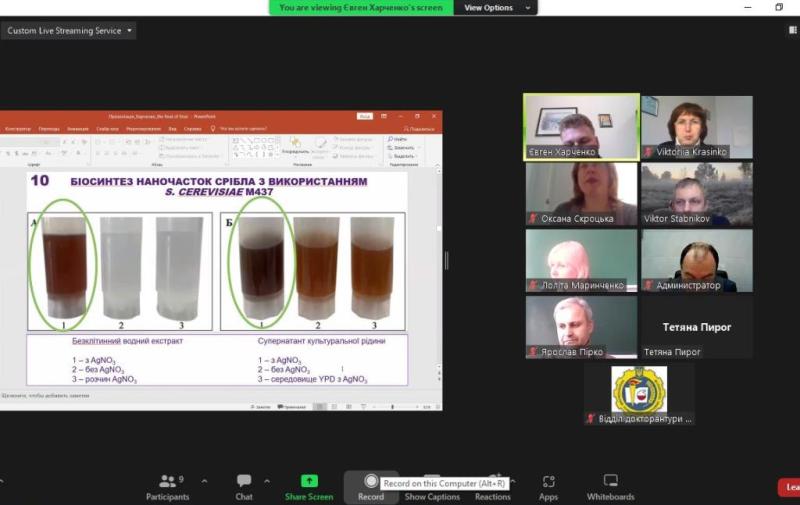800x505 pixels.
Task: Select Оксана Скроцька's video tile
Action: click(x=581, y=194)
